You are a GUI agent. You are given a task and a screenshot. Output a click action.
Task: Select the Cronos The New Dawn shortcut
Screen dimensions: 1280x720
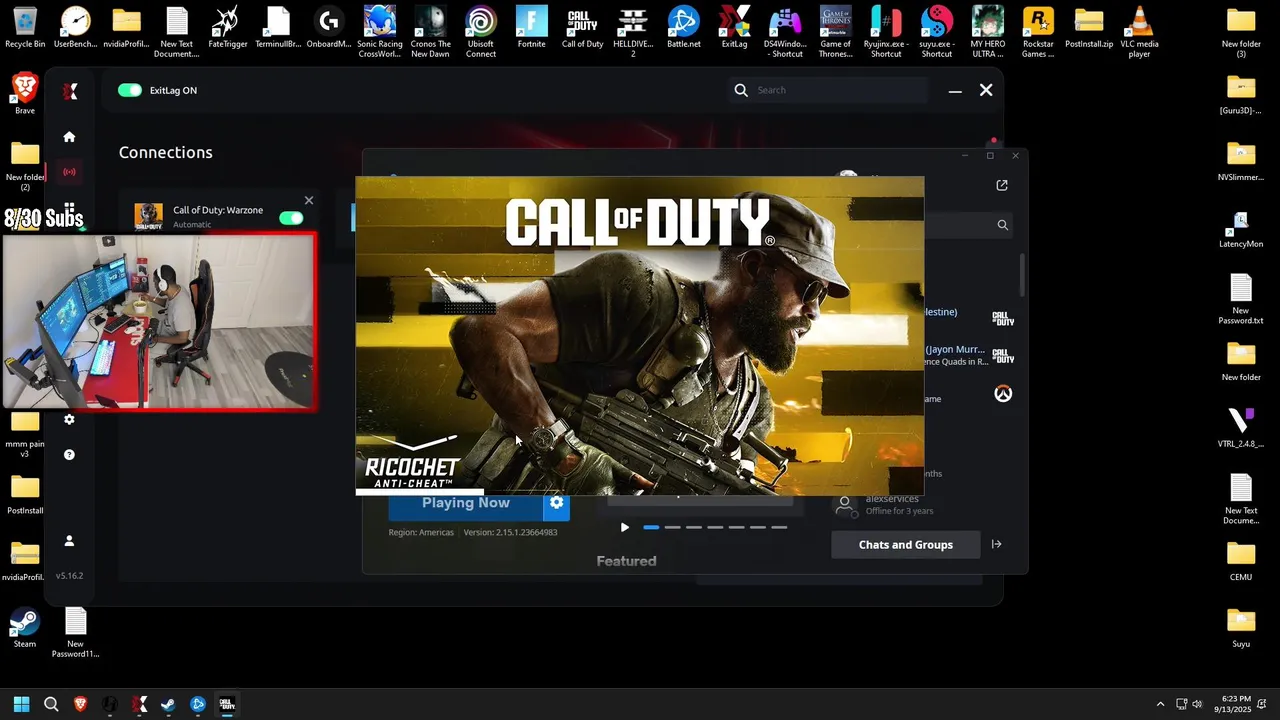(x=430, y=32)
